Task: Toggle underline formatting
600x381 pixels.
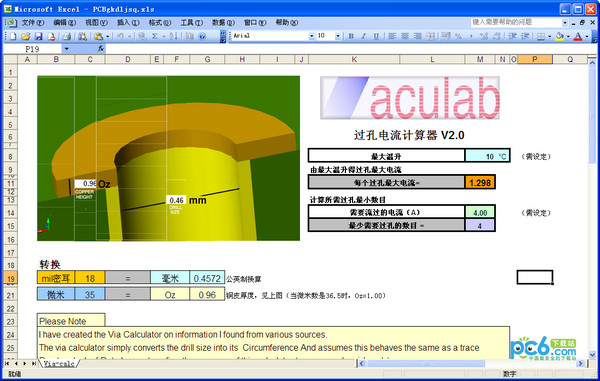Action: pos(376,36)
